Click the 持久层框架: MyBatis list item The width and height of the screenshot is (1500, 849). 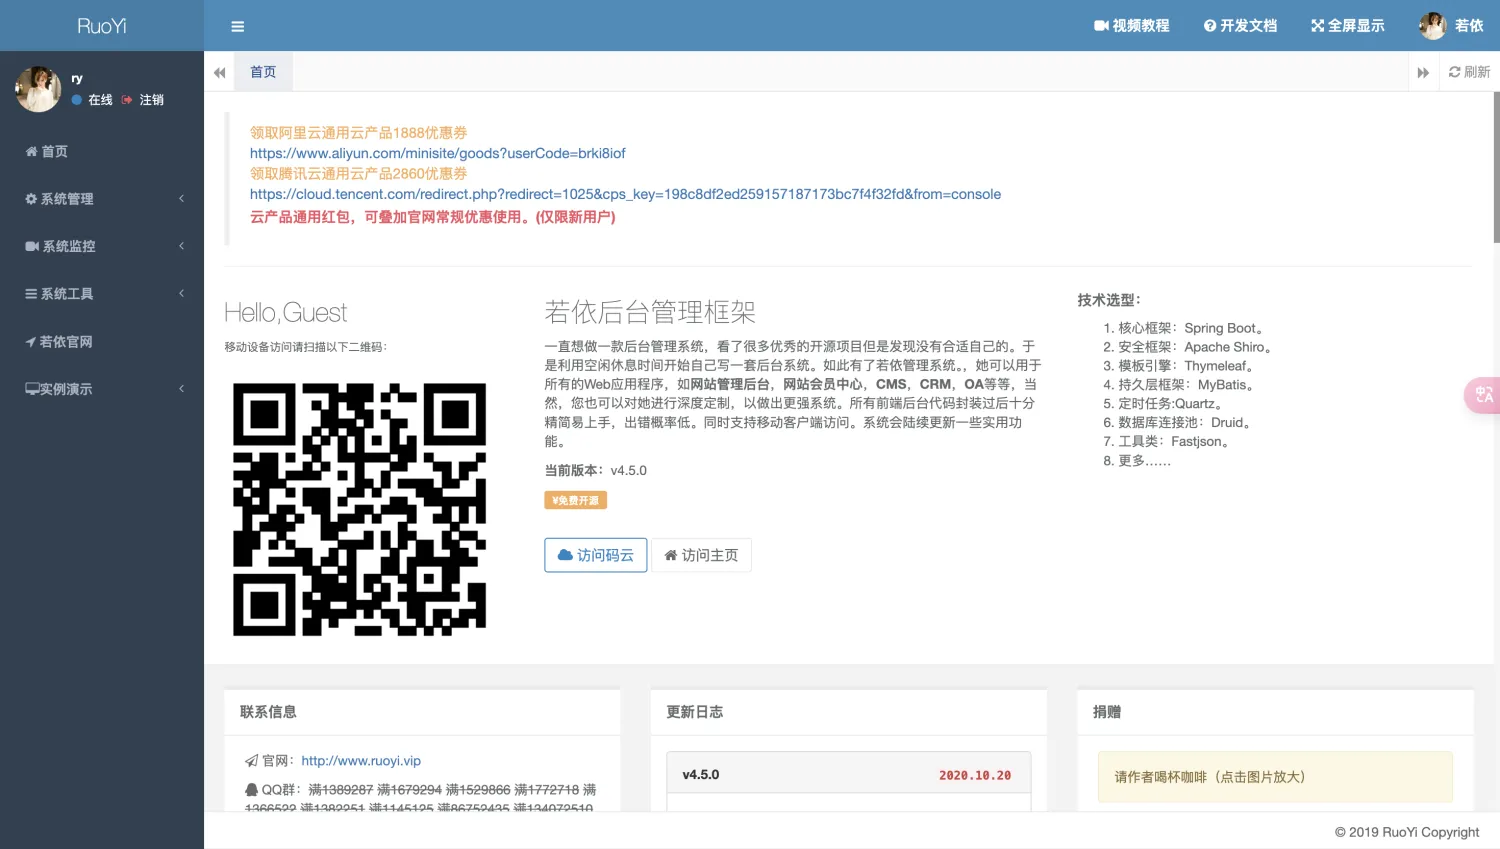[x=1188, y=385]
